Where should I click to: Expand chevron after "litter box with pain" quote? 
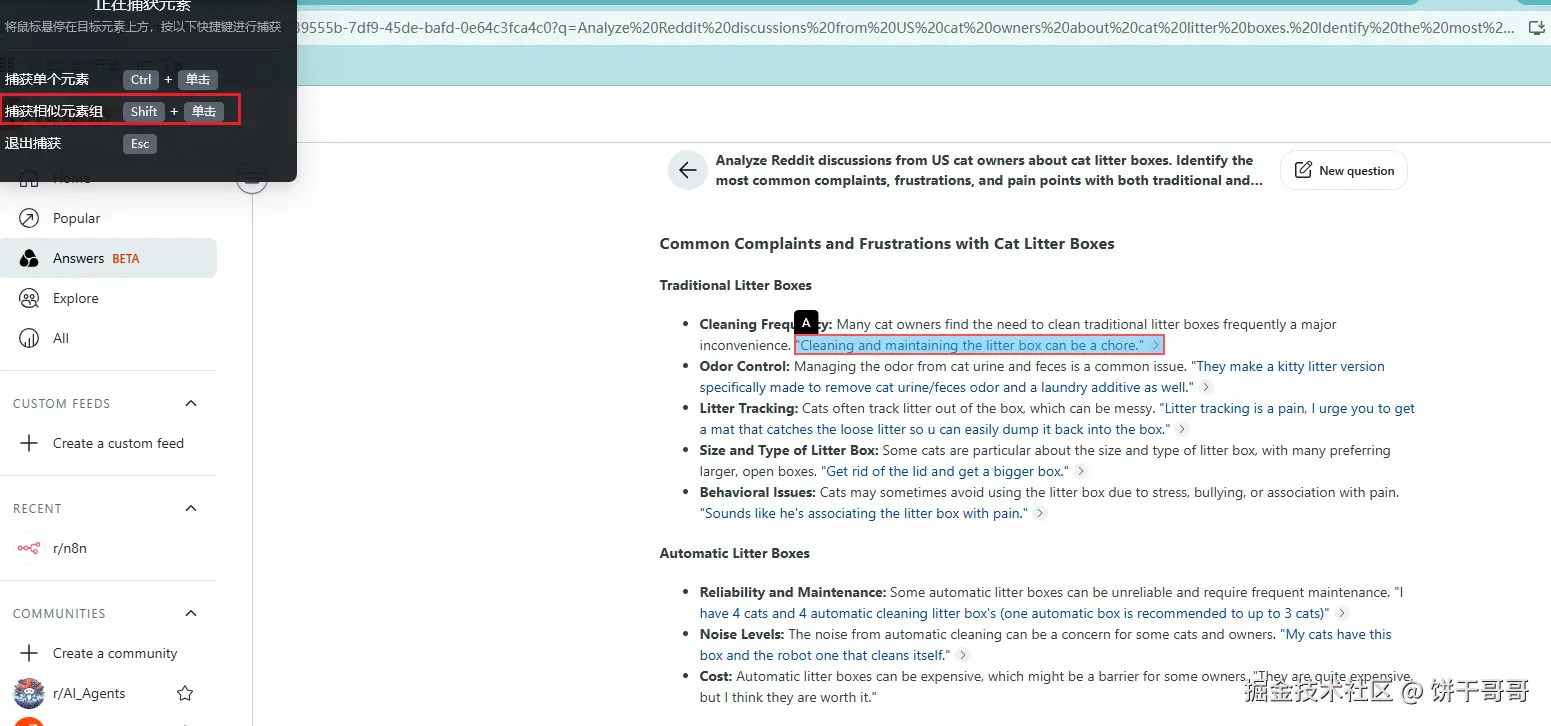pos(1040,513)
